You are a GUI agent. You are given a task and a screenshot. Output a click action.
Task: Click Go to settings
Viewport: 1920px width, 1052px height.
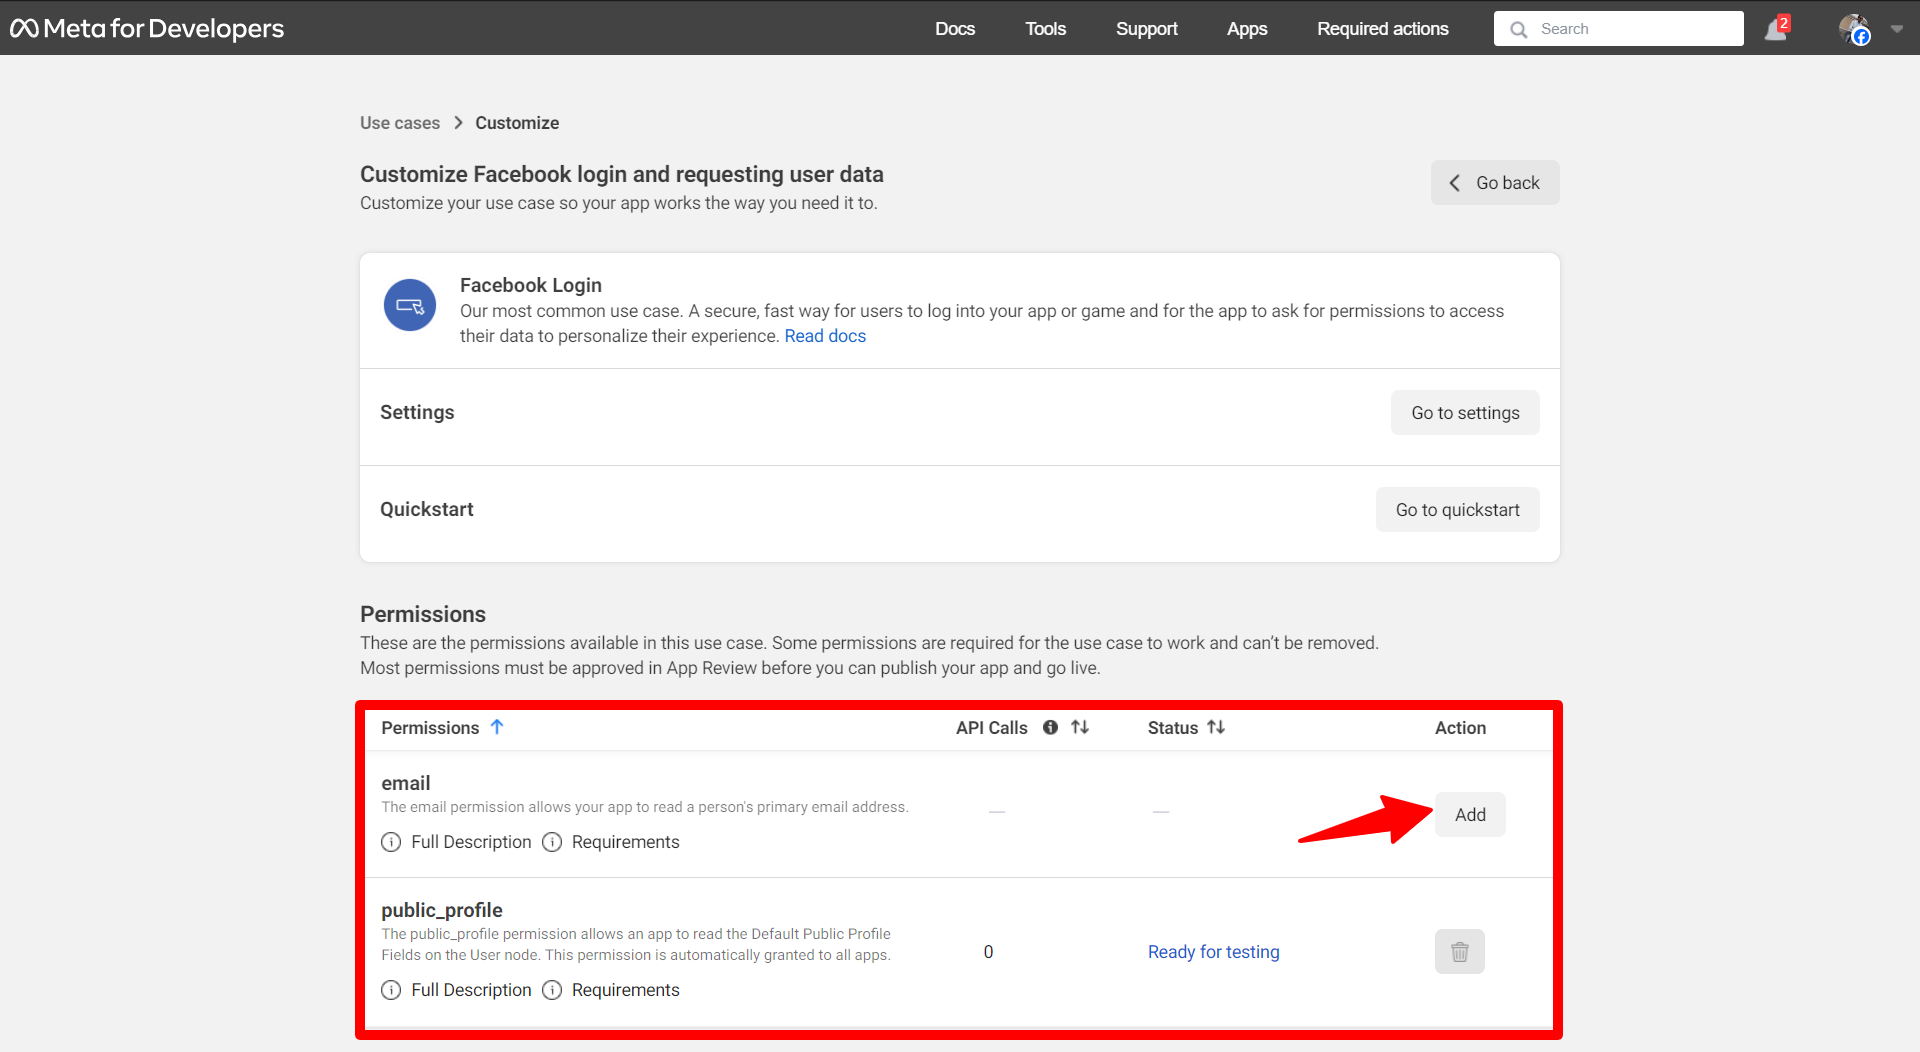coord(1464,412)
